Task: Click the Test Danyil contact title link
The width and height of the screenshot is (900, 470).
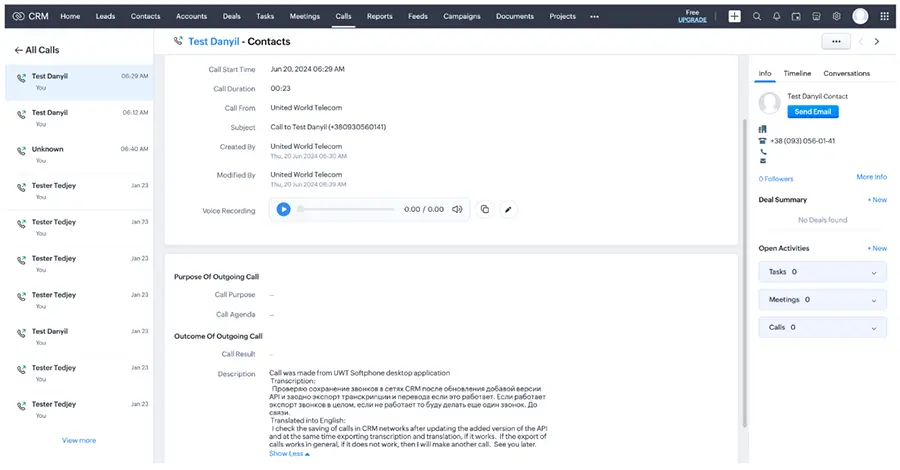Action: pos(214,41)
